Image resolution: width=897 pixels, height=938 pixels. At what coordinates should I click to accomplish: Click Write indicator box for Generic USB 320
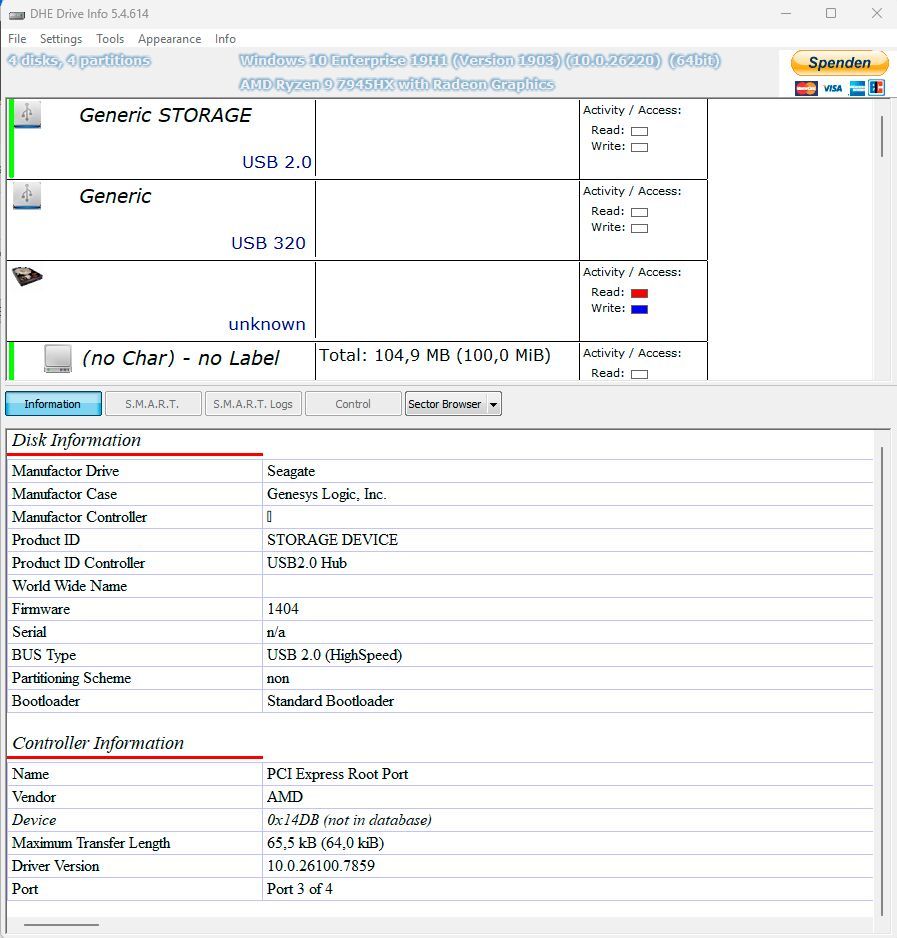tap(639, 228)
